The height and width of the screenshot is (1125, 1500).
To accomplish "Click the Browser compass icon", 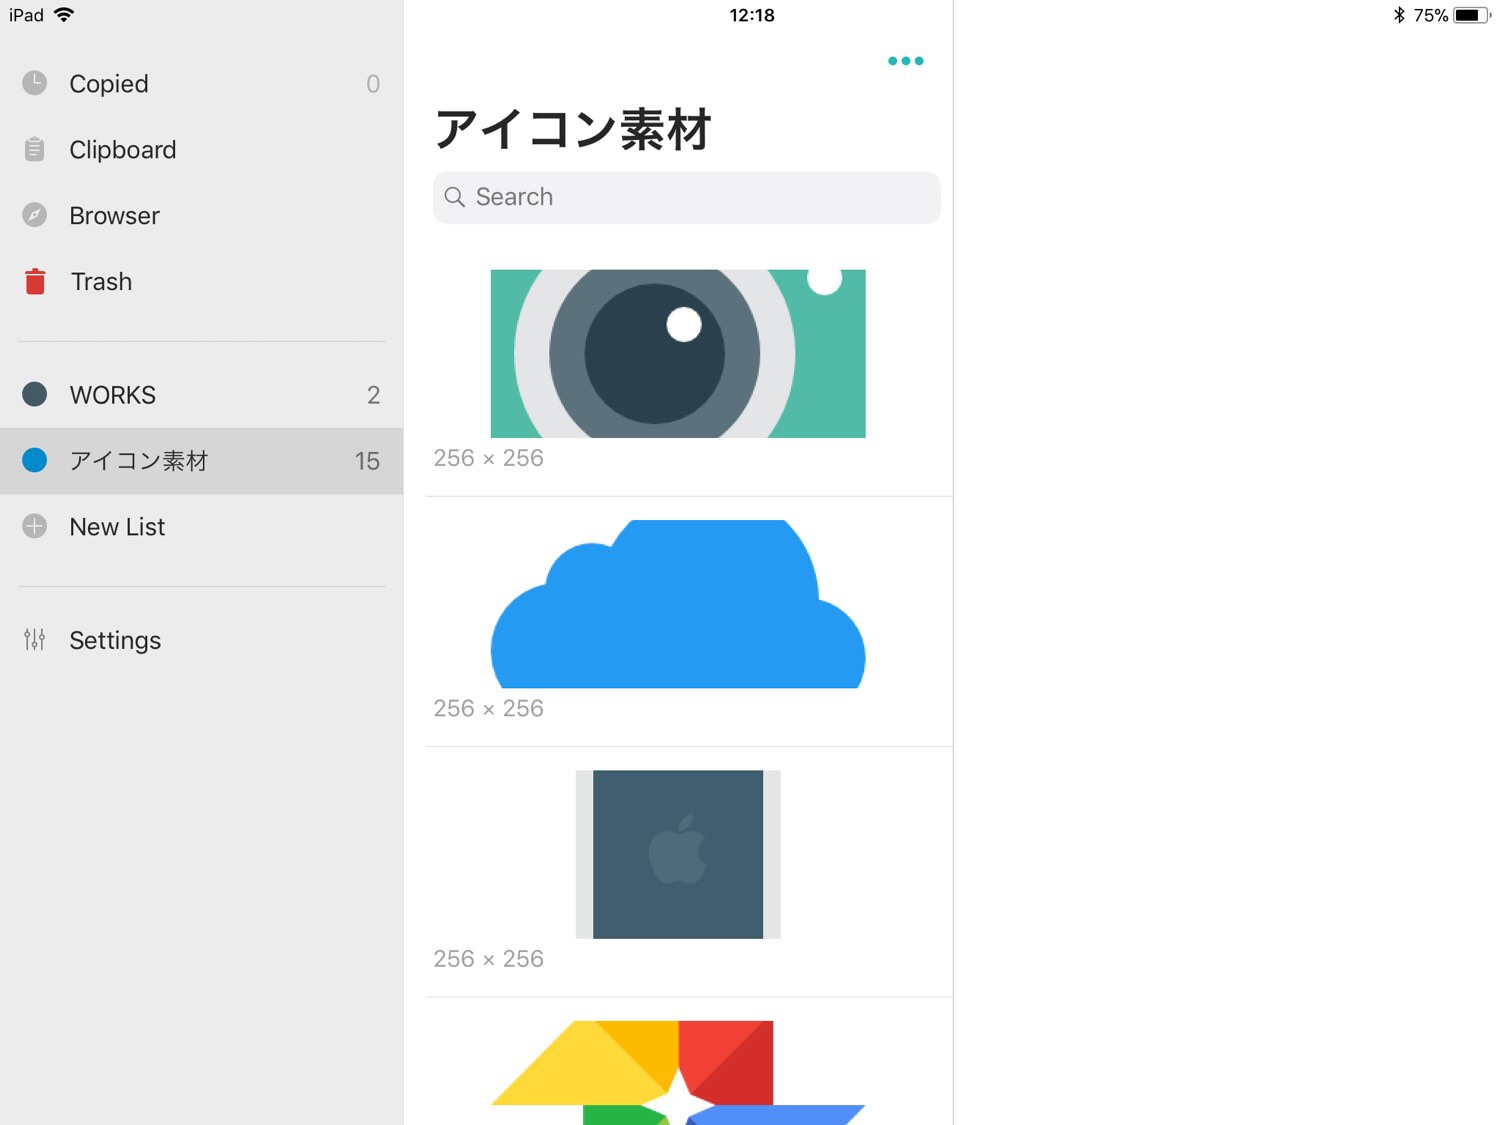I will [x=35, y=215].
